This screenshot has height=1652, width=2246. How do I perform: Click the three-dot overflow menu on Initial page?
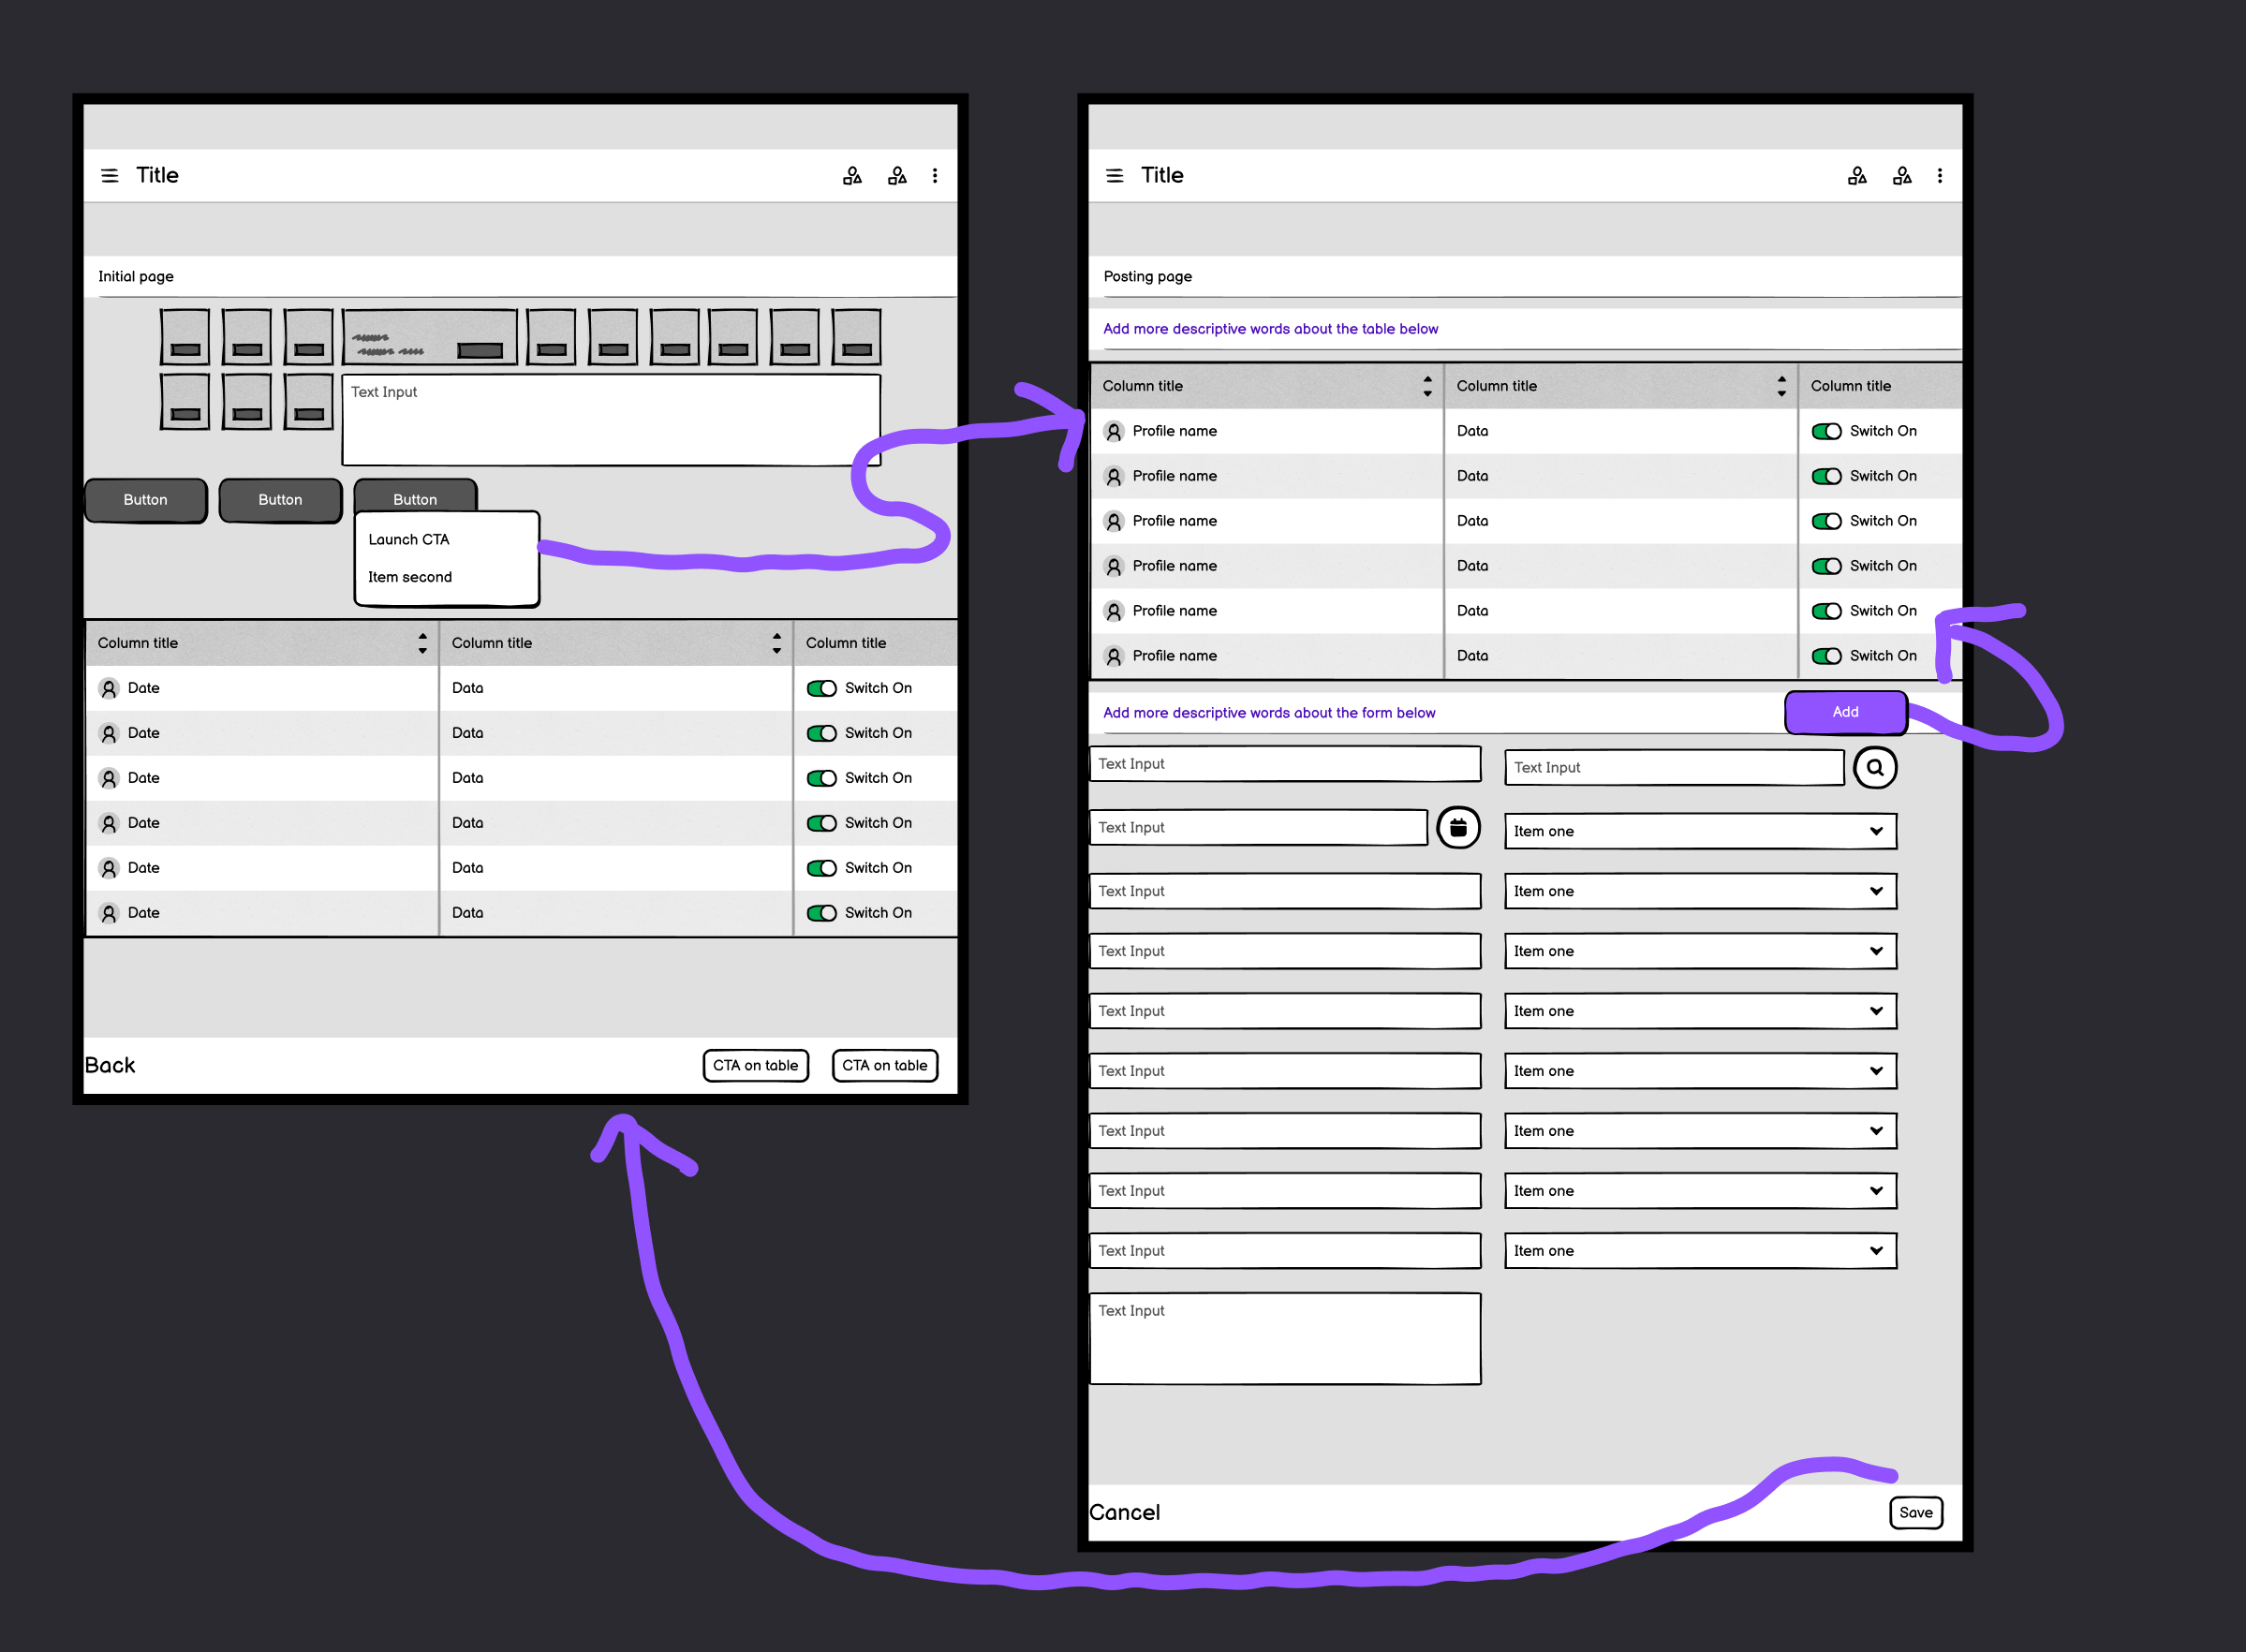point(936,175)
